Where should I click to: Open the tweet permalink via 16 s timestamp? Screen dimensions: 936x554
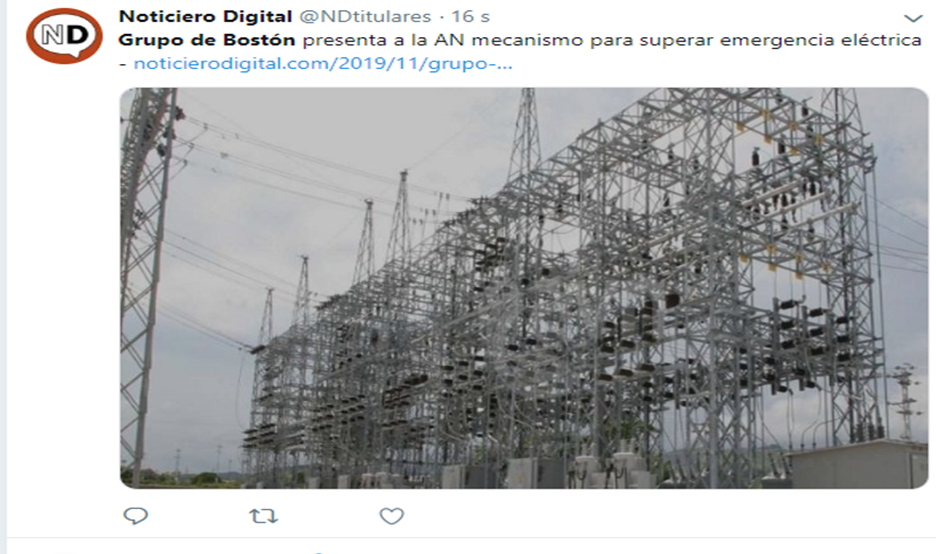click(x=470, y=17)
